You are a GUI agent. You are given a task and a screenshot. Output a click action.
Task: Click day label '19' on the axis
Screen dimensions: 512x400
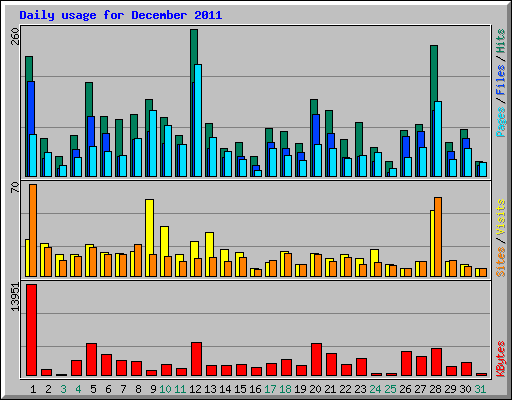coord(300,389)
